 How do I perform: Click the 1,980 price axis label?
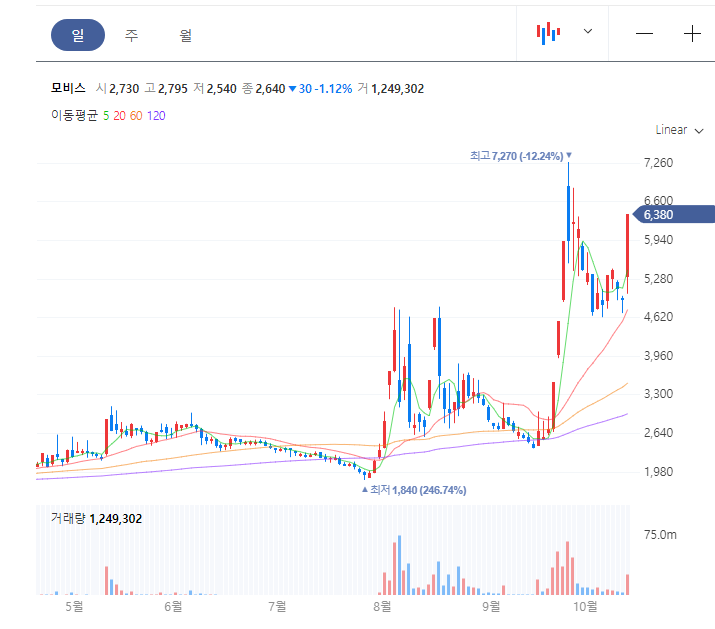[x=658, y=472]
